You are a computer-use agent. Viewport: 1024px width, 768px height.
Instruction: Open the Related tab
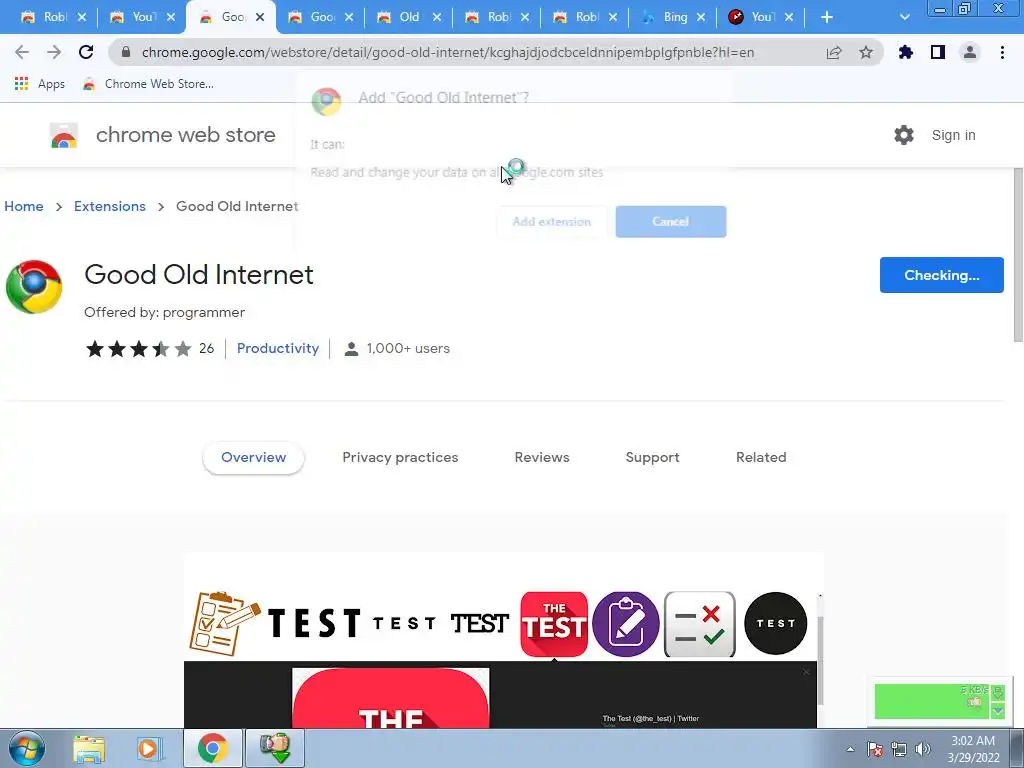[x=761, y=457]
